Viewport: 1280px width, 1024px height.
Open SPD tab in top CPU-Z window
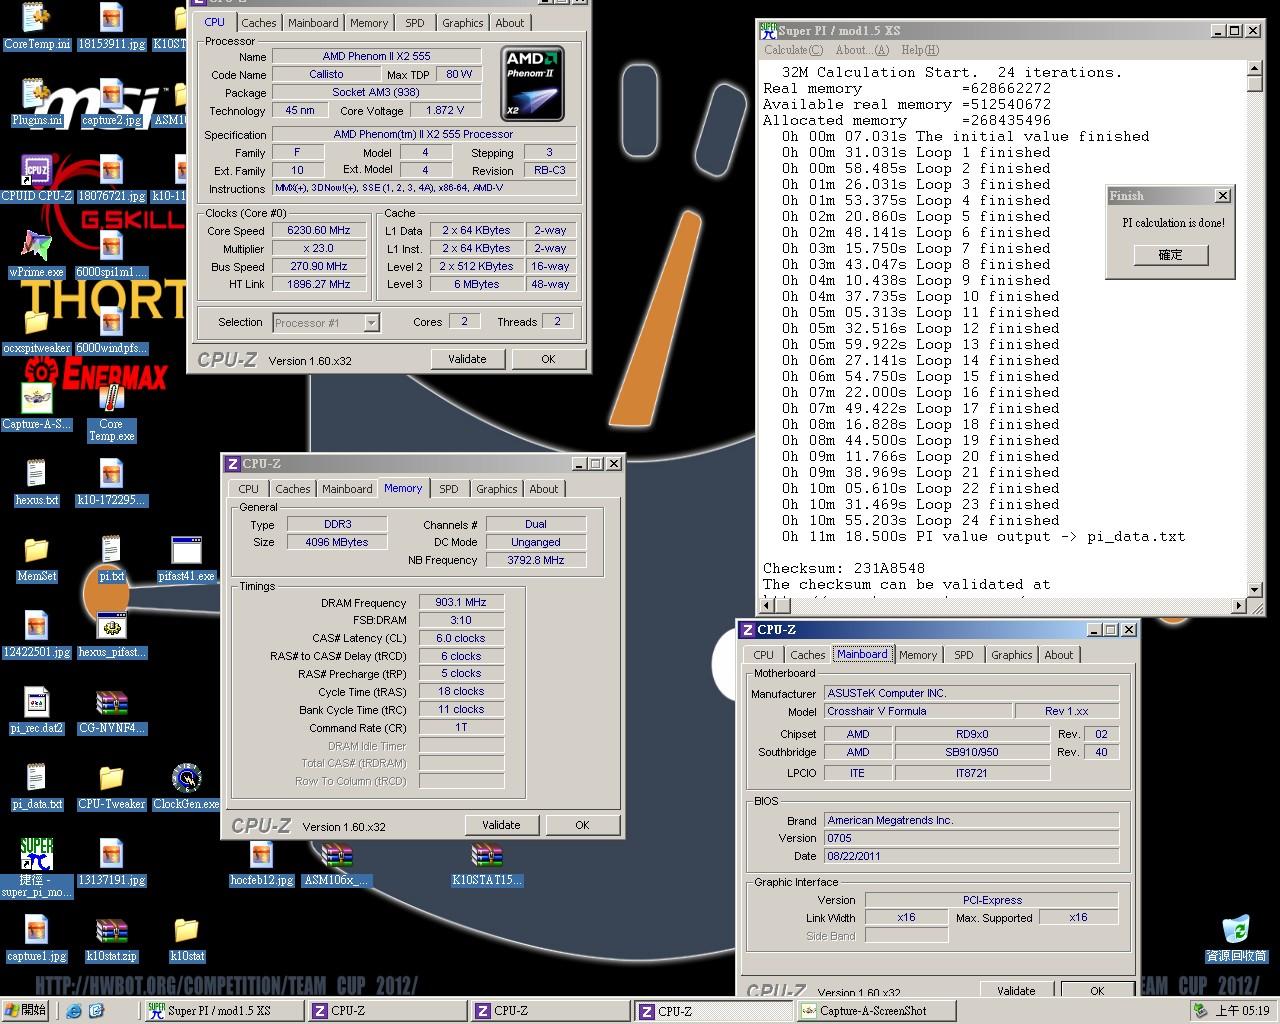click(414, 23)
